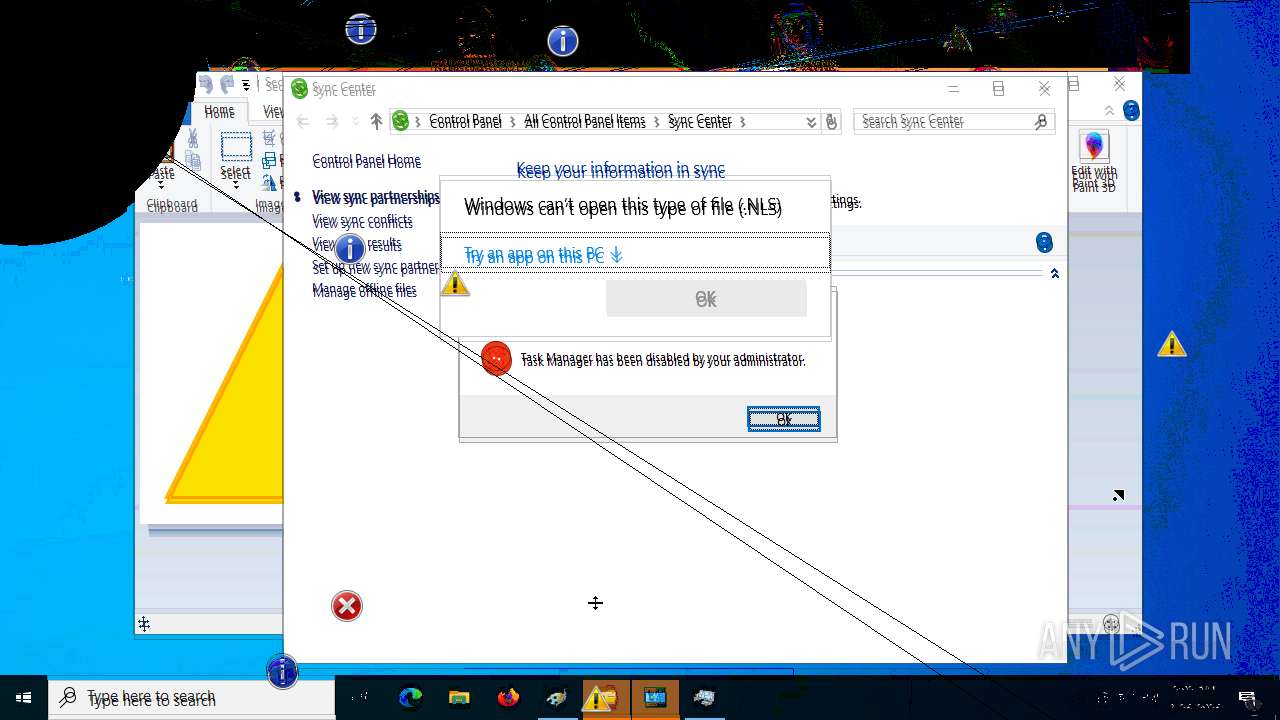Image resolution: width=1280 pixels, height=720 pixels.
Task: Click the taskbar Type here to search box
Action: [191, 698]
